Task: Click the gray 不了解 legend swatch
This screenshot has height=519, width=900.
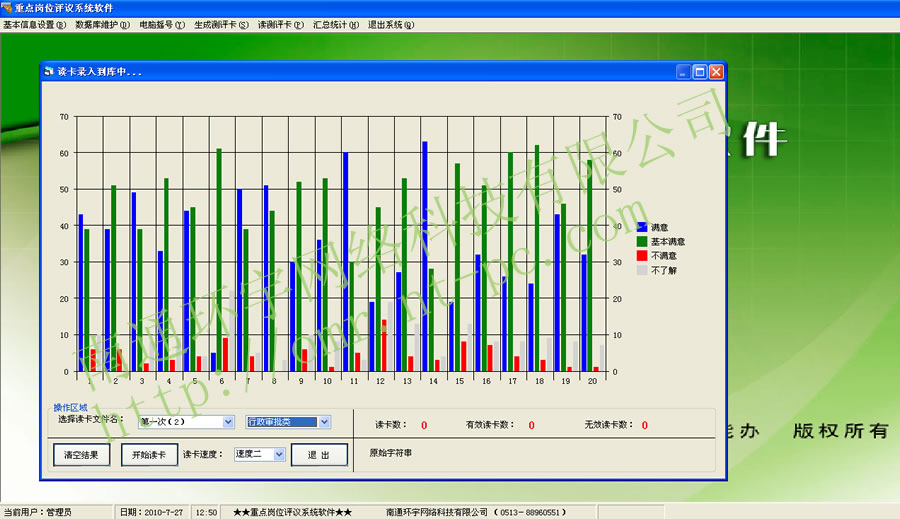Action: [x=642, y=270]
